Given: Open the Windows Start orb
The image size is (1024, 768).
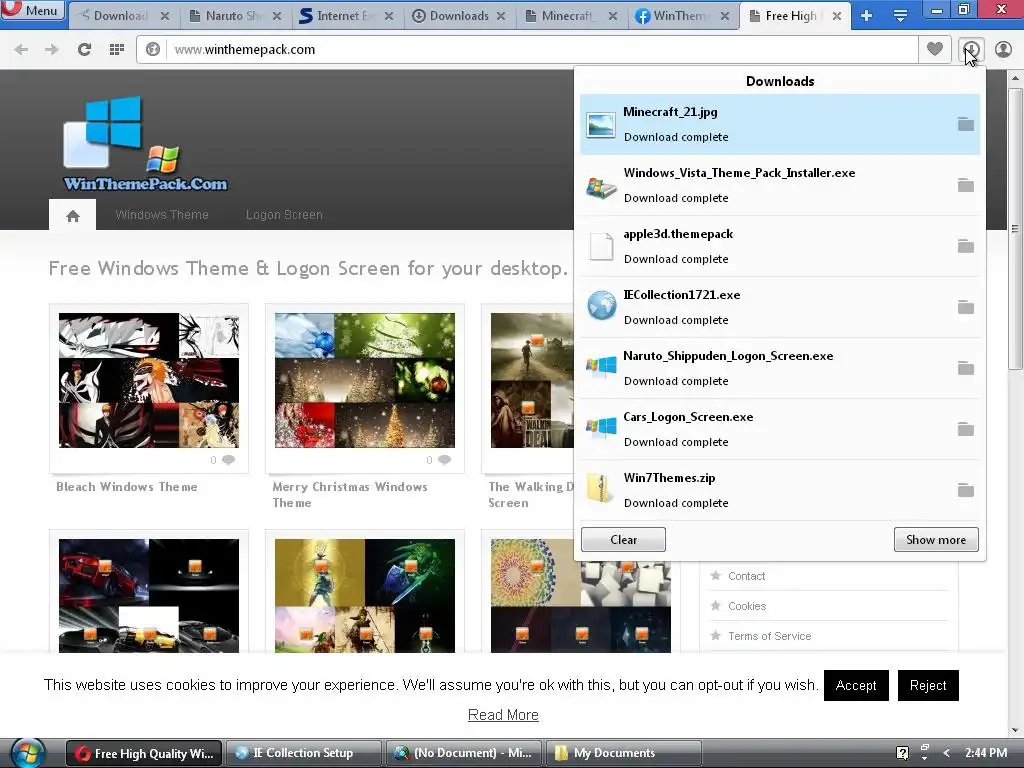Looking at the screenshot, I should [x=26, y=753].
